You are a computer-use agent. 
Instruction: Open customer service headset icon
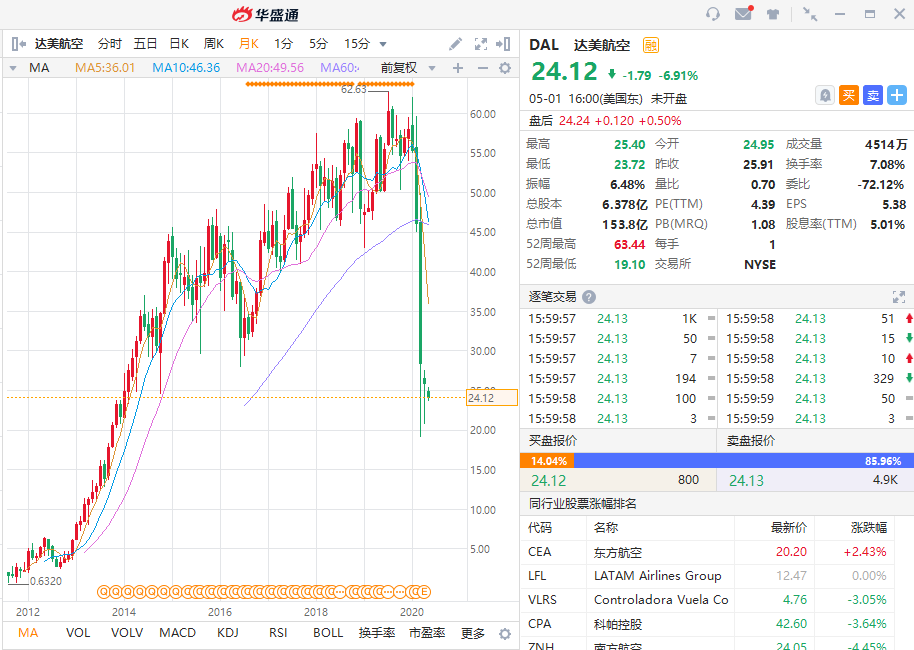pos(712,14)
